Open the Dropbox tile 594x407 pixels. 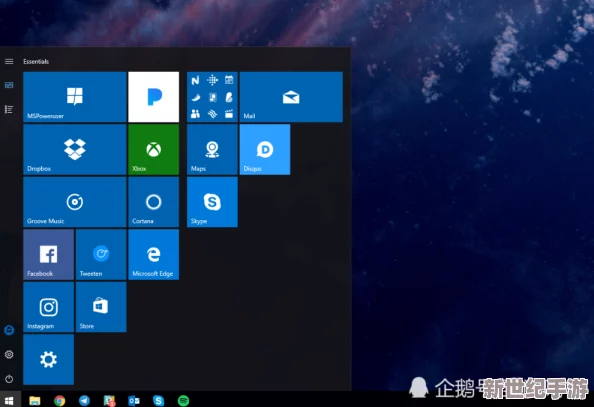(x=75, y=149)
